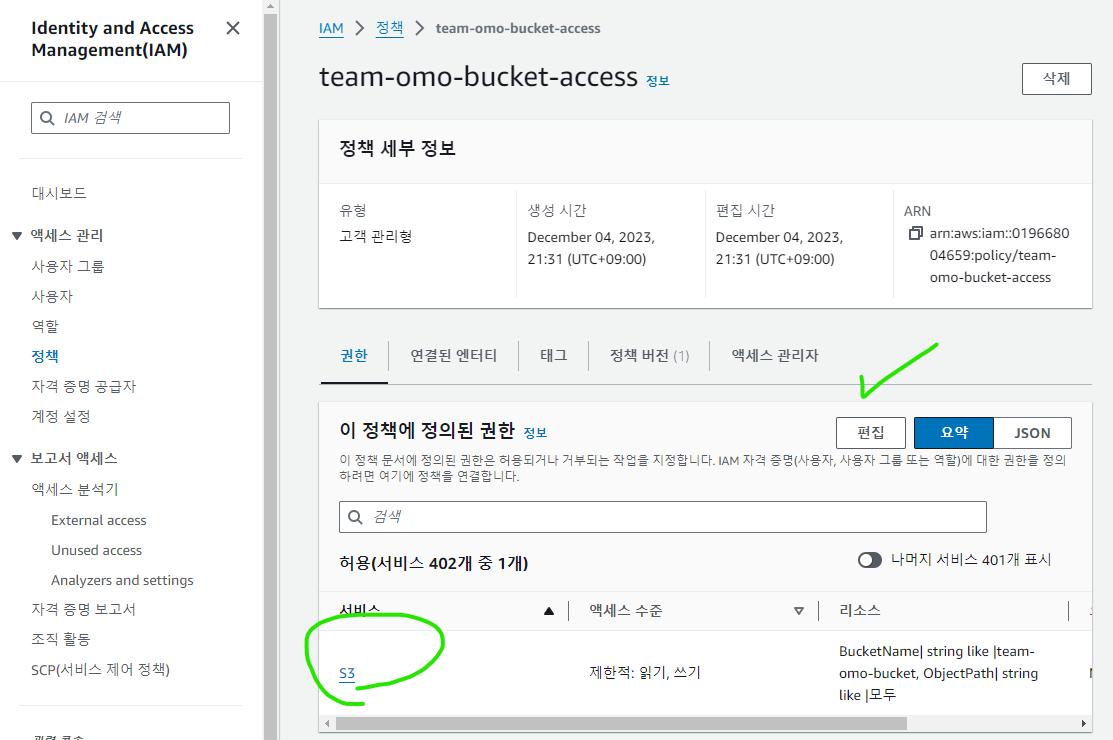Open 대시보드 in the sidebar

[x=59, y=193]
